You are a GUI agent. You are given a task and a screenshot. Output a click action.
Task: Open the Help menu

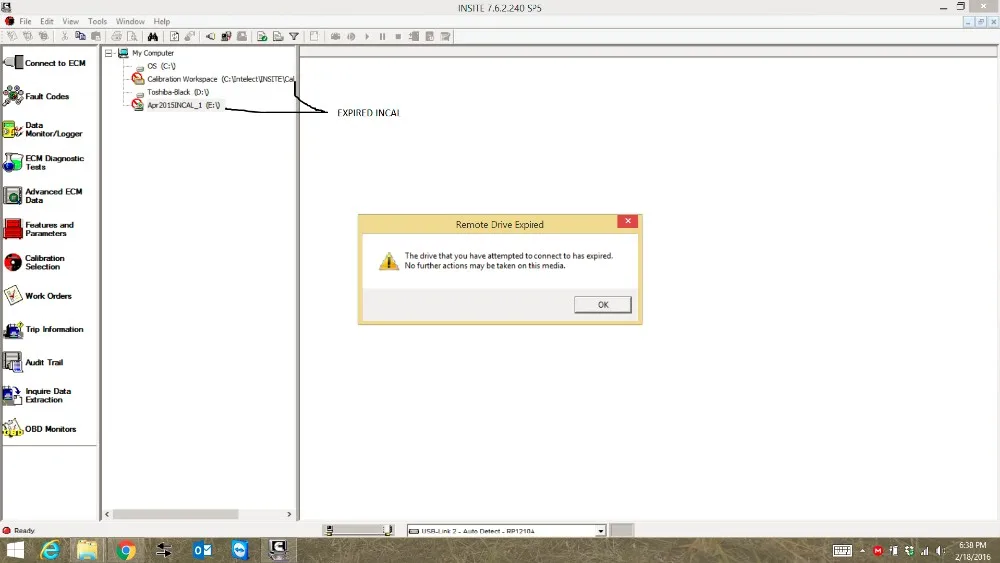[162, 21]
